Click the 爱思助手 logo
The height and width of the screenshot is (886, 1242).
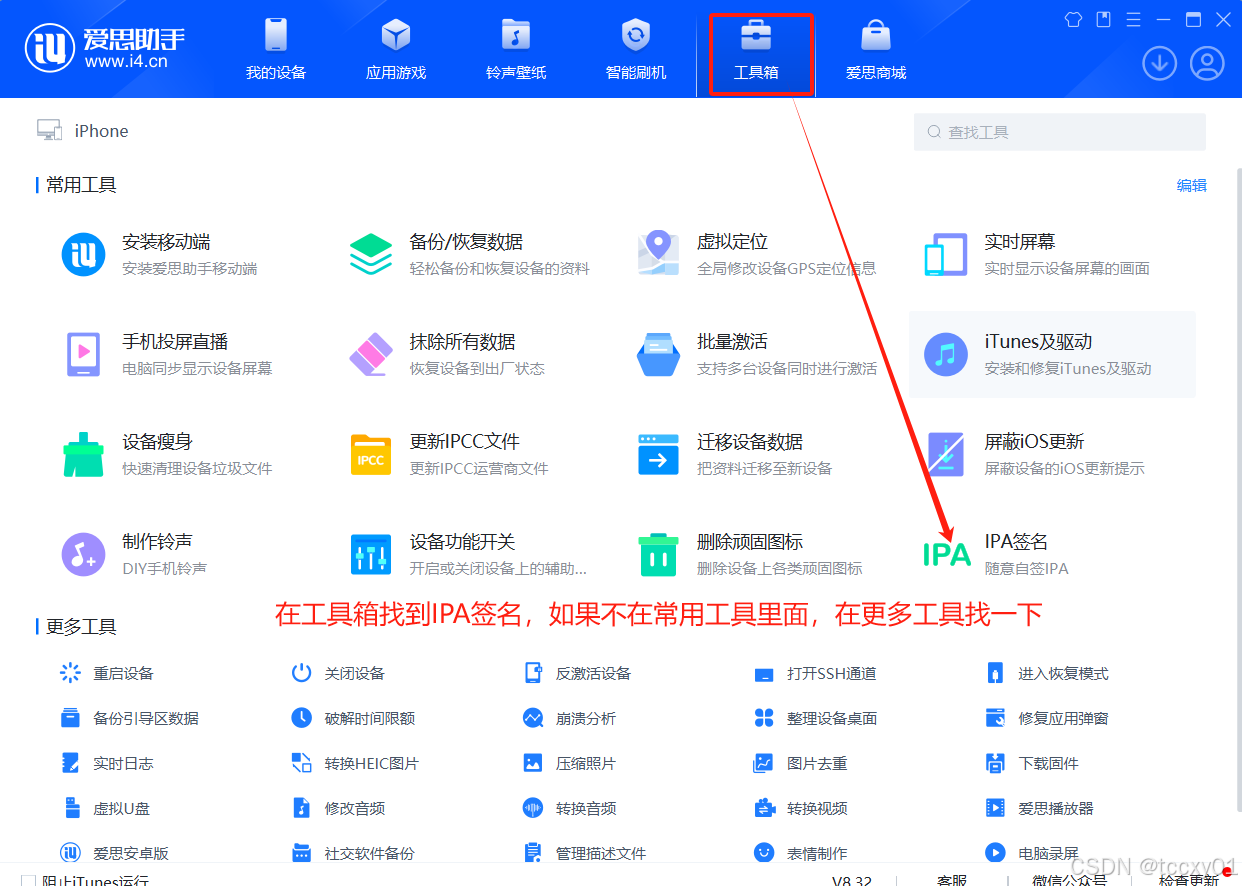[x=105, y=47]
